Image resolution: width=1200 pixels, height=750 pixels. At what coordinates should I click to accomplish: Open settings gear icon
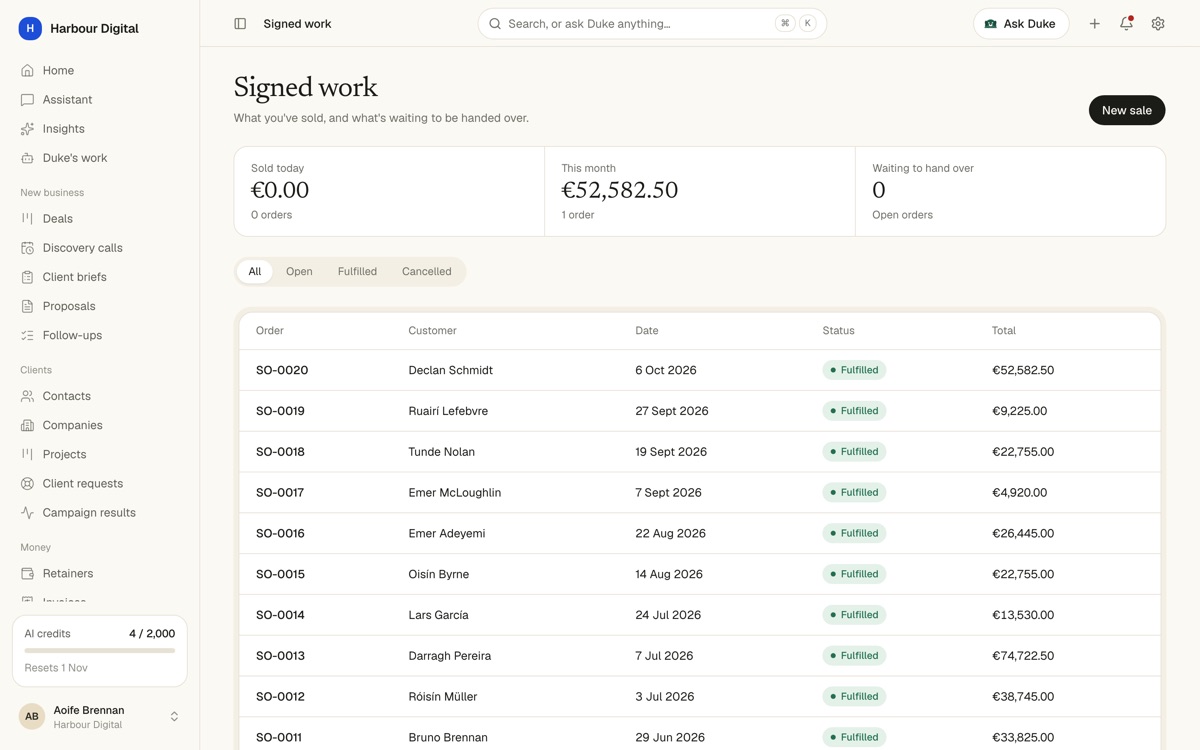pos(1158,24)
